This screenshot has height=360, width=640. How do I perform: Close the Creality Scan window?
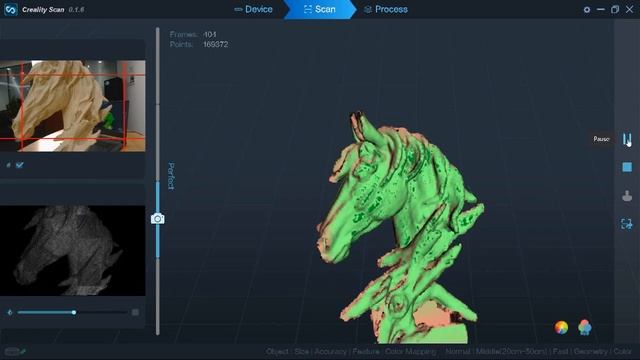(629, 9)
